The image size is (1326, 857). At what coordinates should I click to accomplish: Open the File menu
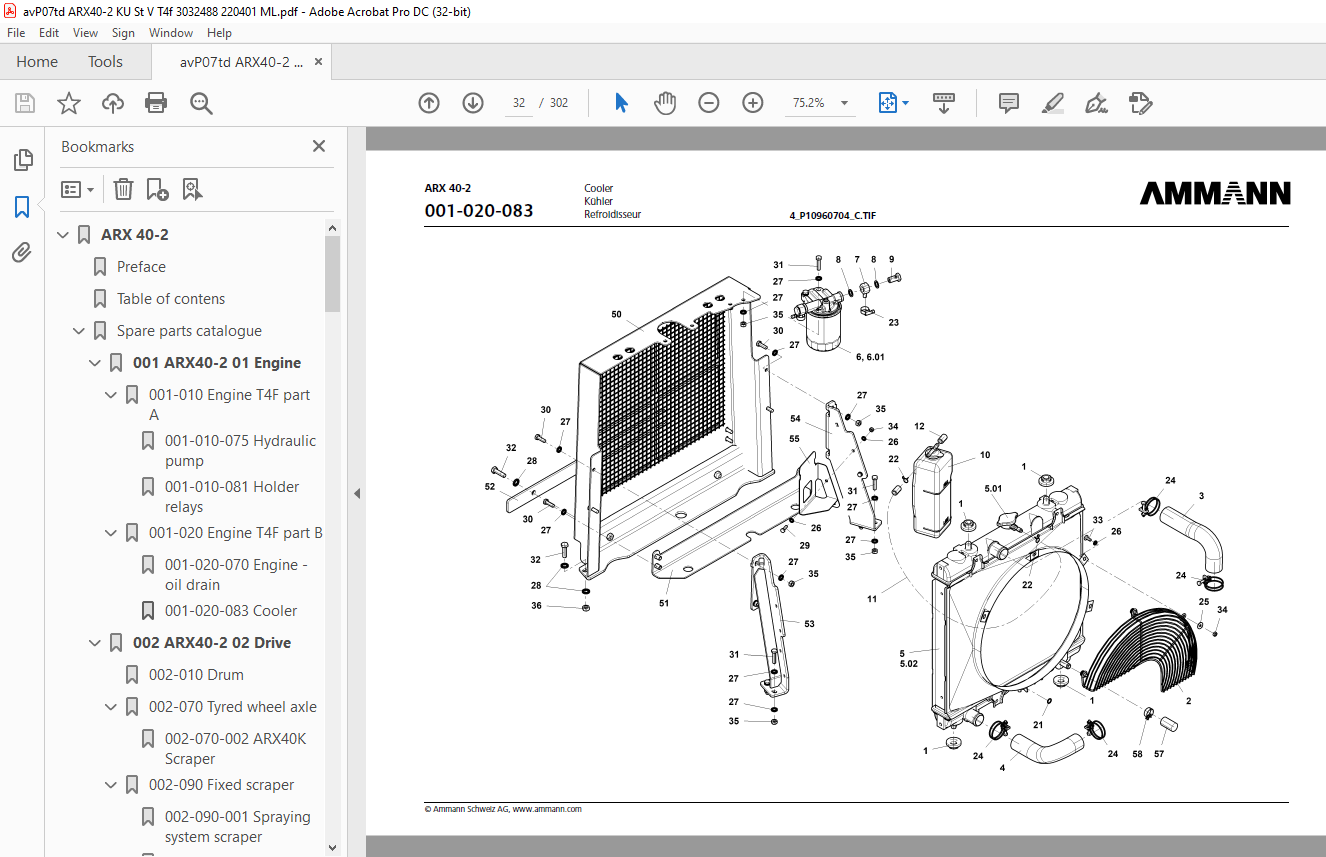[x=16, y=33]
